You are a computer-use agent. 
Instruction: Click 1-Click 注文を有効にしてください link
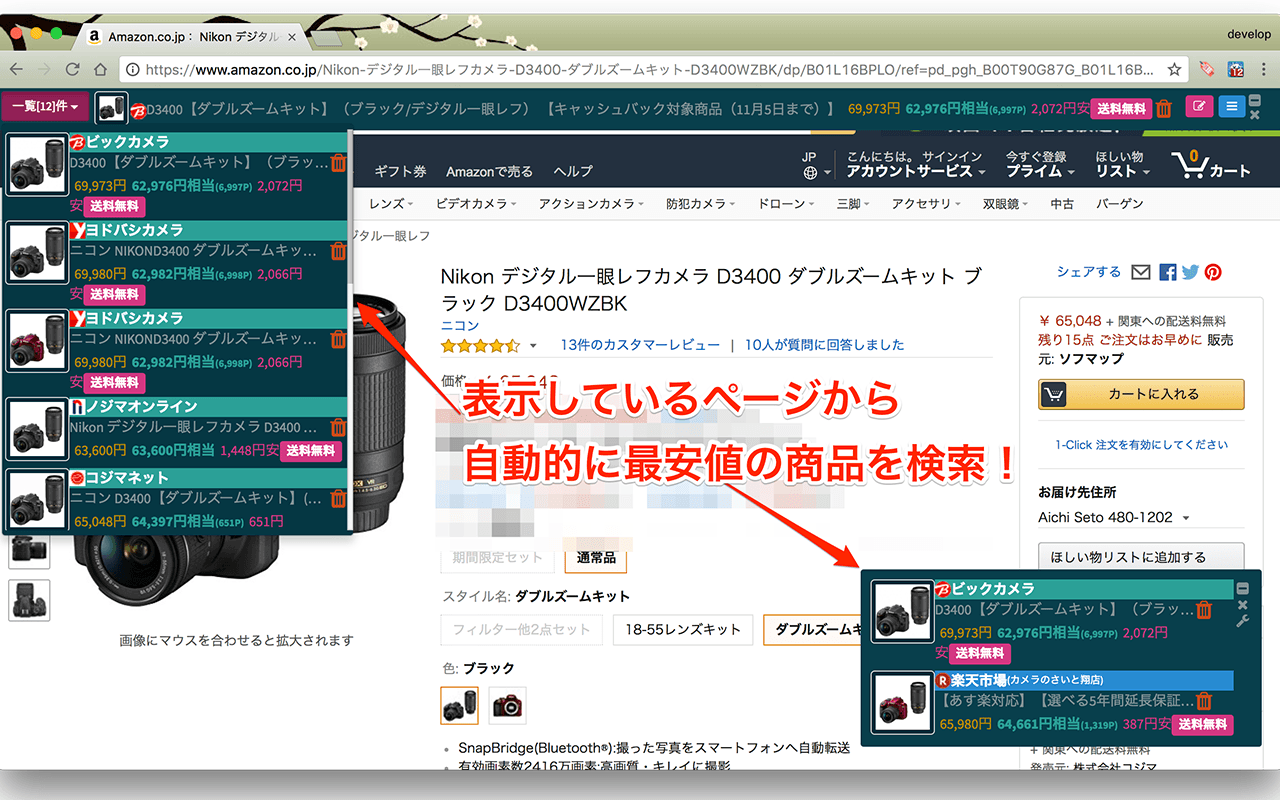pos(1141,444)
